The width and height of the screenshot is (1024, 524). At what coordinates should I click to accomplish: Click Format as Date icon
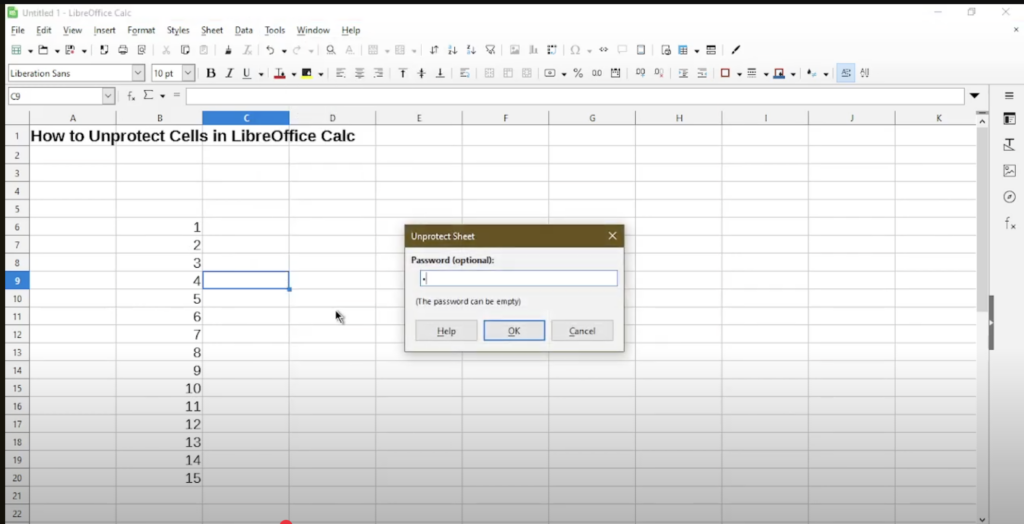click(615, 73)
